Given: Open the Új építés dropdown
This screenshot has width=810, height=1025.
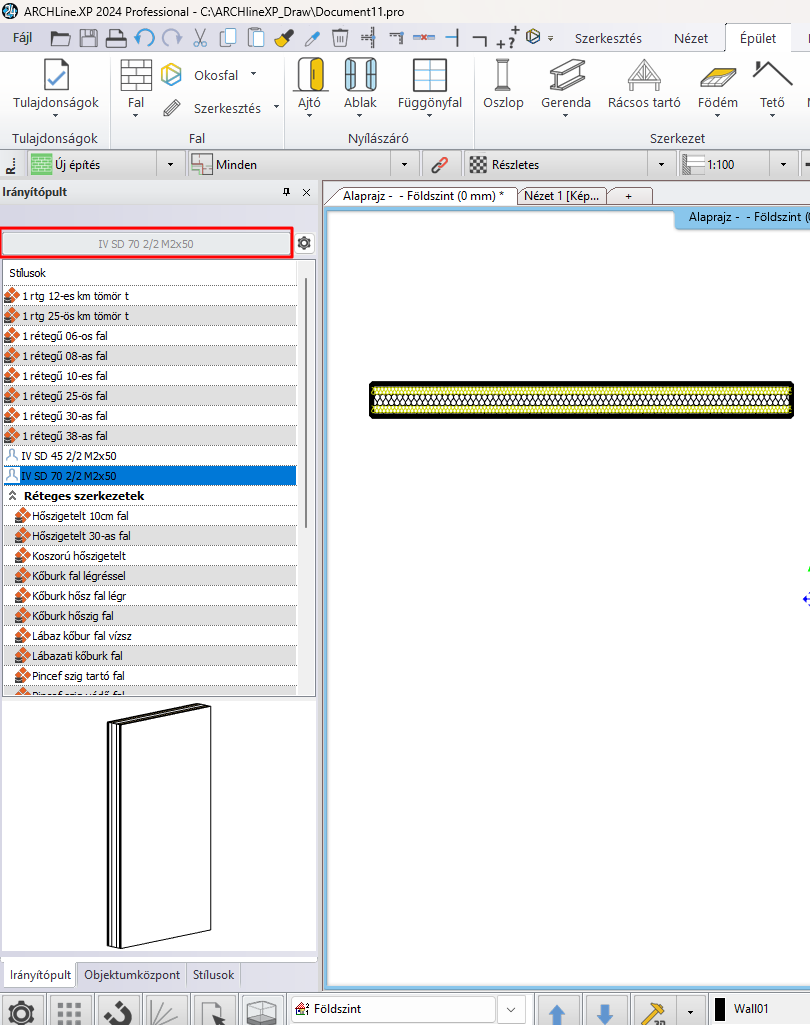Looking at the screenshot, I should tap(169, 165).
